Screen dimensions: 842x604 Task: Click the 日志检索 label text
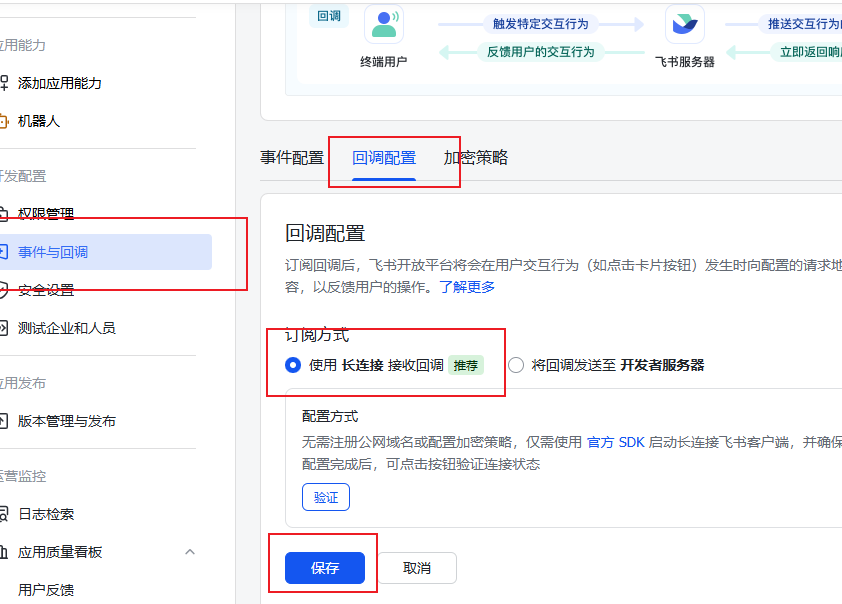(x=46, y=514)
